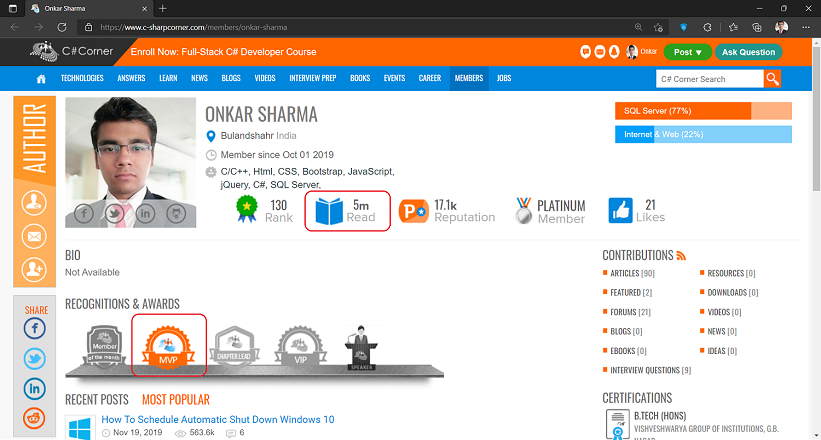Image resolution: width=821 pixels, height=440 pixels.
Task: Open the Jobs menu item
Action: 504,78
